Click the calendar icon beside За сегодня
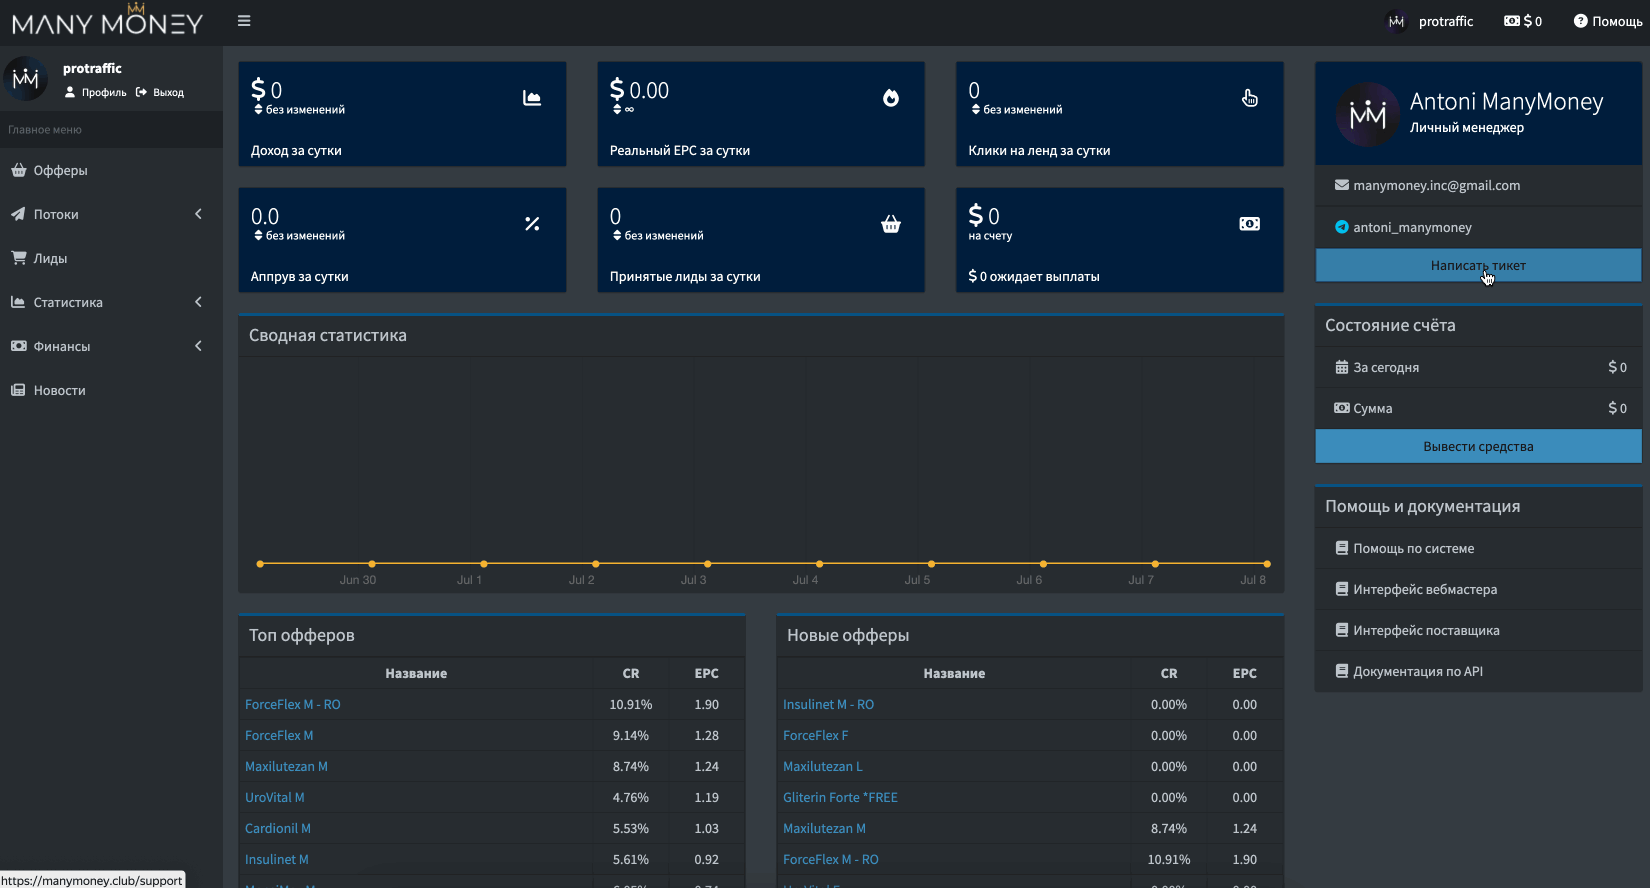Screen dimensions: 1650x888 point(1342,367)
